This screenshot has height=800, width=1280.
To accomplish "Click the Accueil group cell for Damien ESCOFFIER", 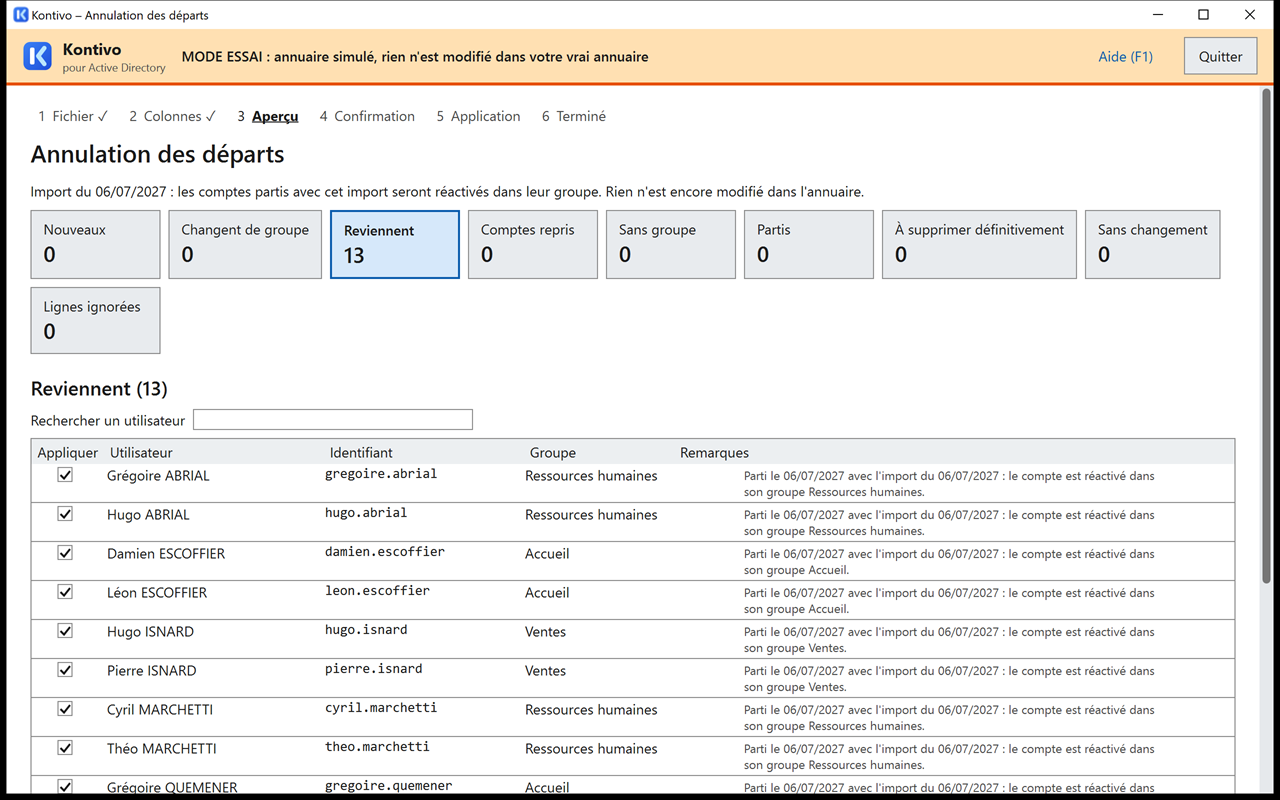I will (547, 554).
